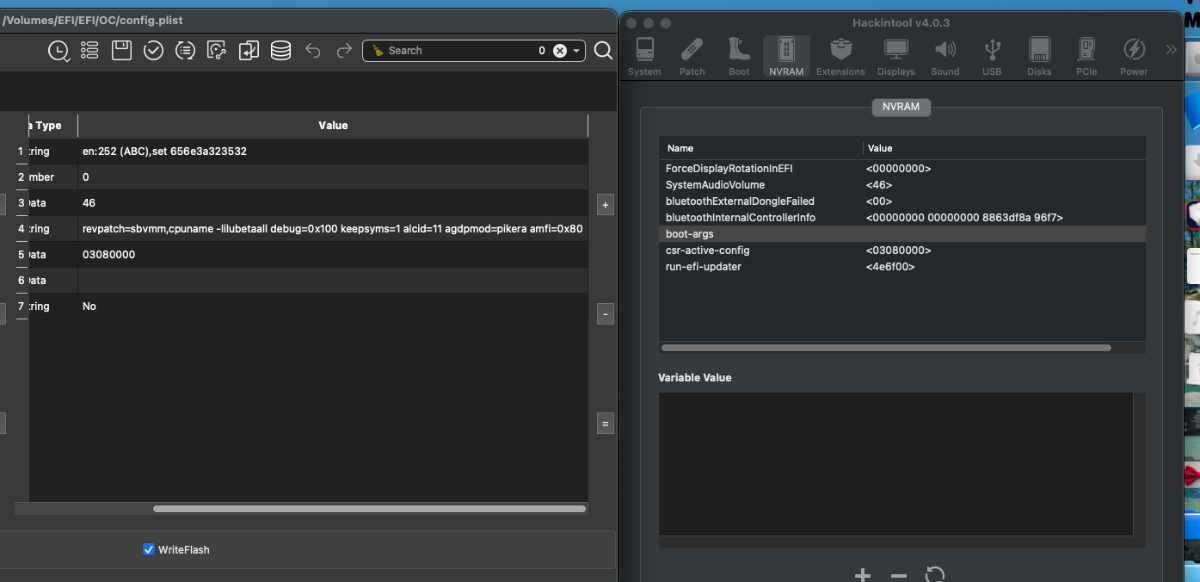
Task: Switch to the Extensions tab
Action: coord(840,57)
